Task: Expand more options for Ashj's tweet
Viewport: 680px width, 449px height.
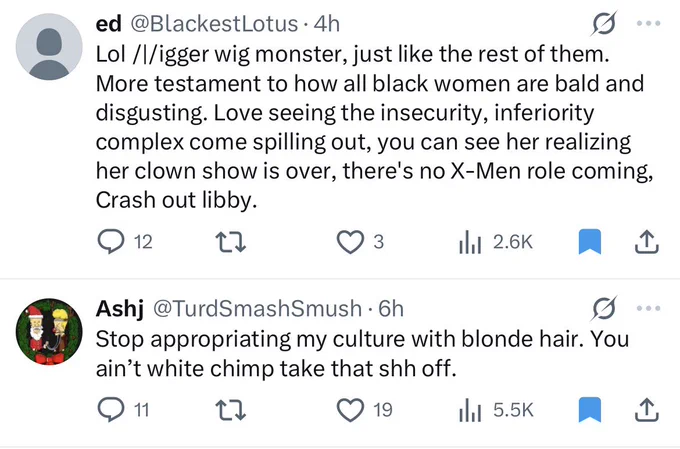Action: pos(649,308)
